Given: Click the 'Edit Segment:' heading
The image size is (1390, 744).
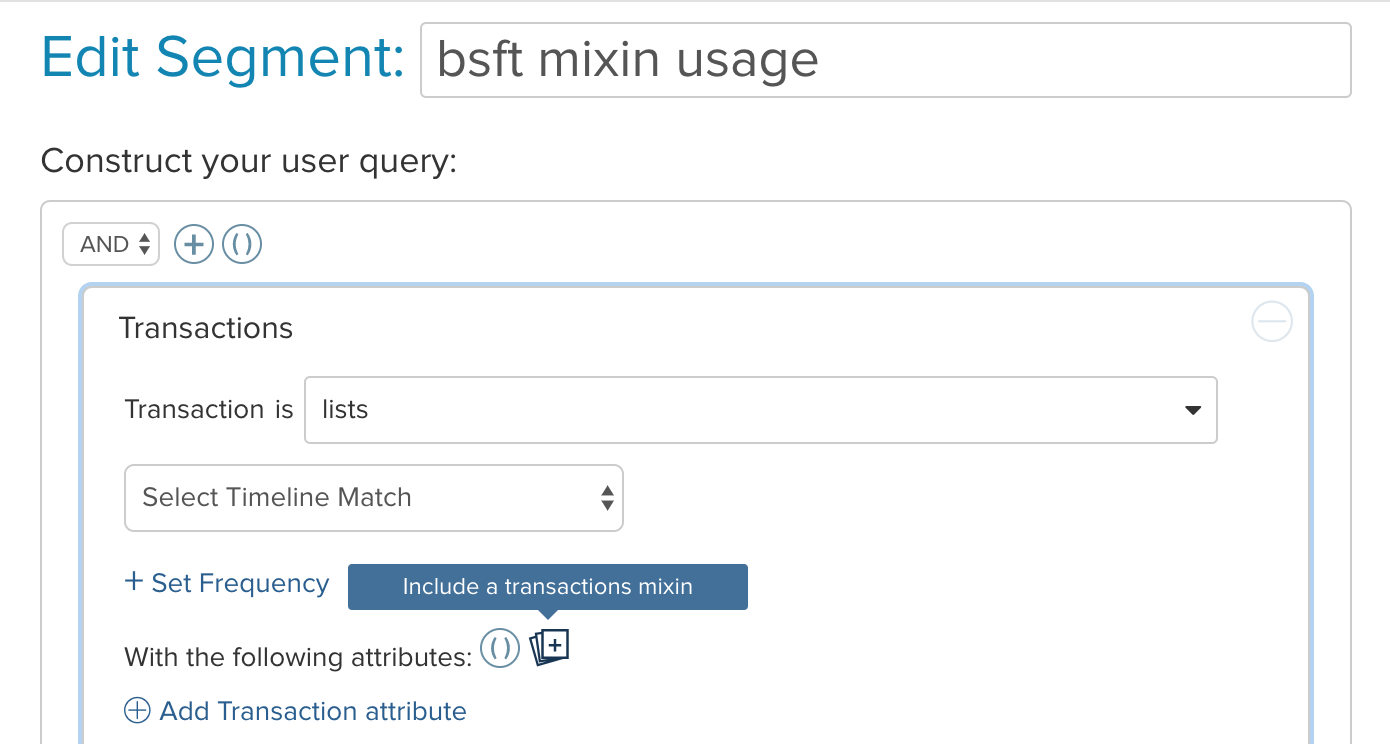Looking at the screenshot, I should [x=223, y=58].
